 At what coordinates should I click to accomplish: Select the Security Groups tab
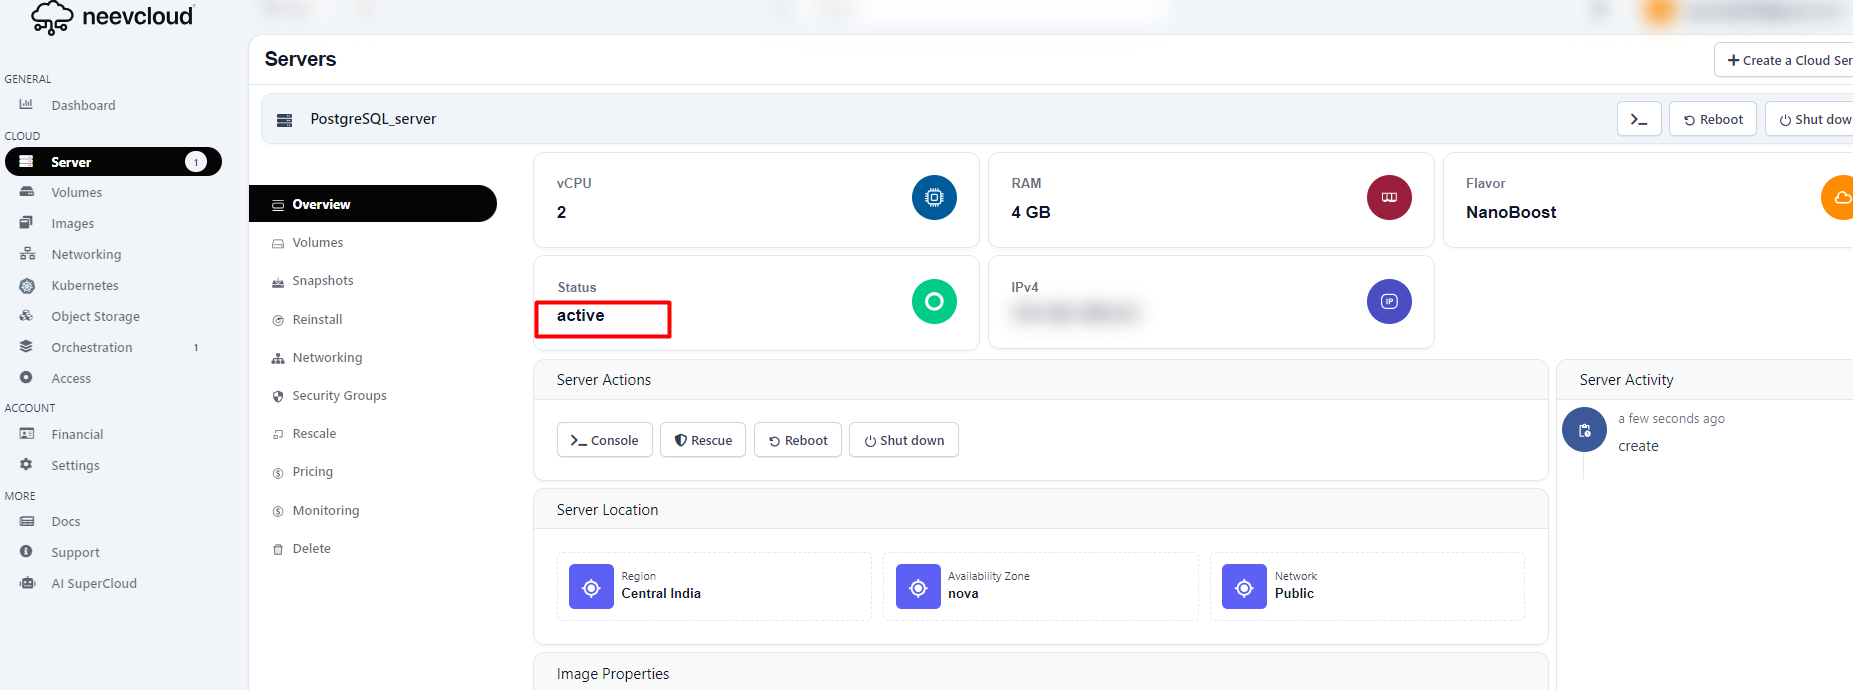click(x=339, y=396)
